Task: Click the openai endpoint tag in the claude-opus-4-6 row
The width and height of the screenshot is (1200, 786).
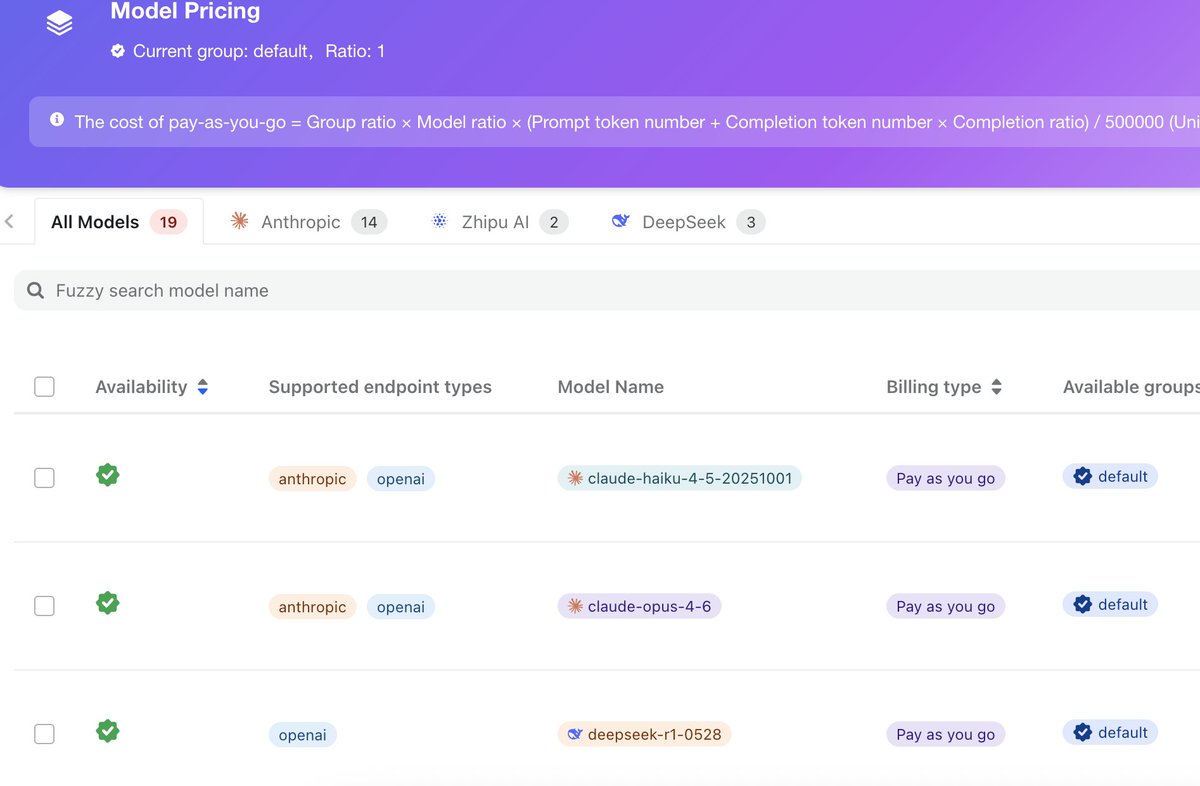Action: tap(401, 607)
